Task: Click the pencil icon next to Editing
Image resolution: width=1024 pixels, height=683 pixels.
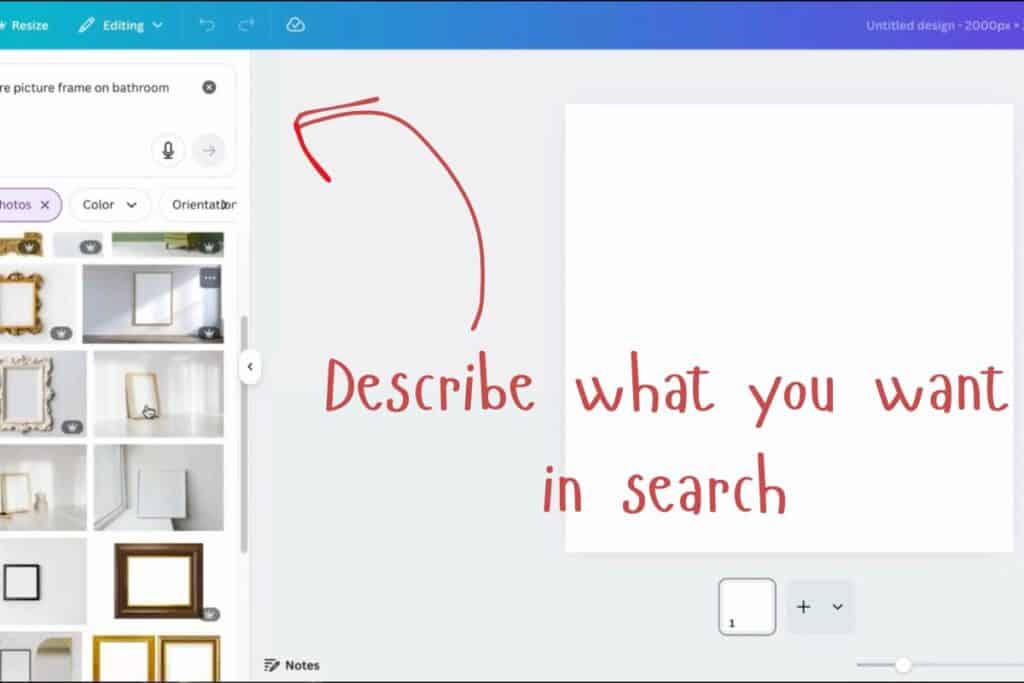Action: pos(88,25)
